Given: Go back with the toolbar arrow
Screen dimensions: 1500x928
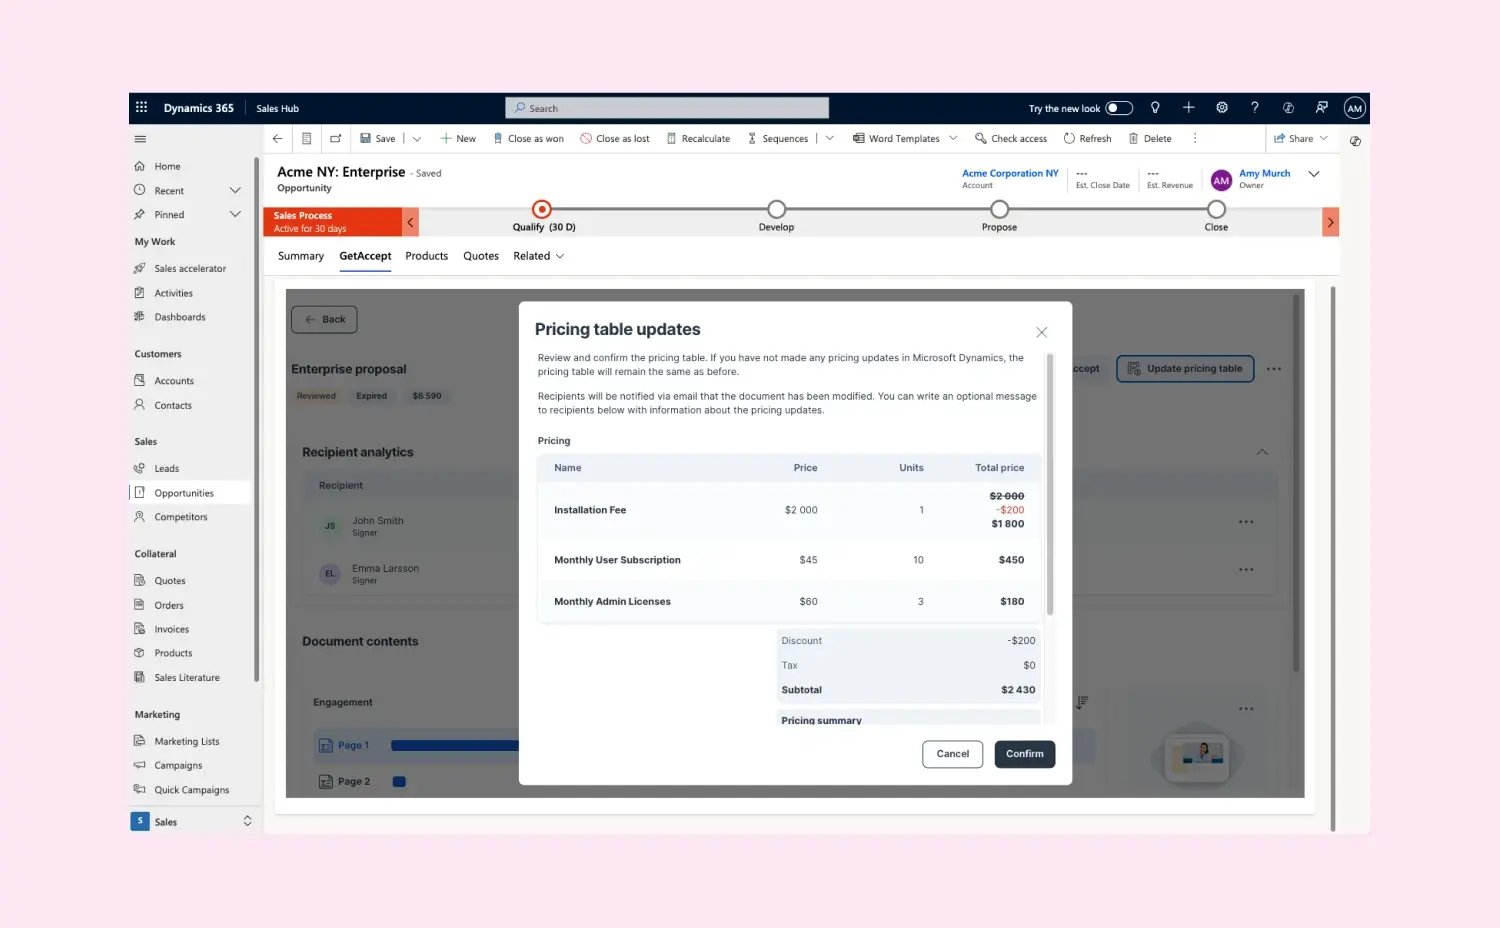Looking at the screenshot, I should [278, 139].
